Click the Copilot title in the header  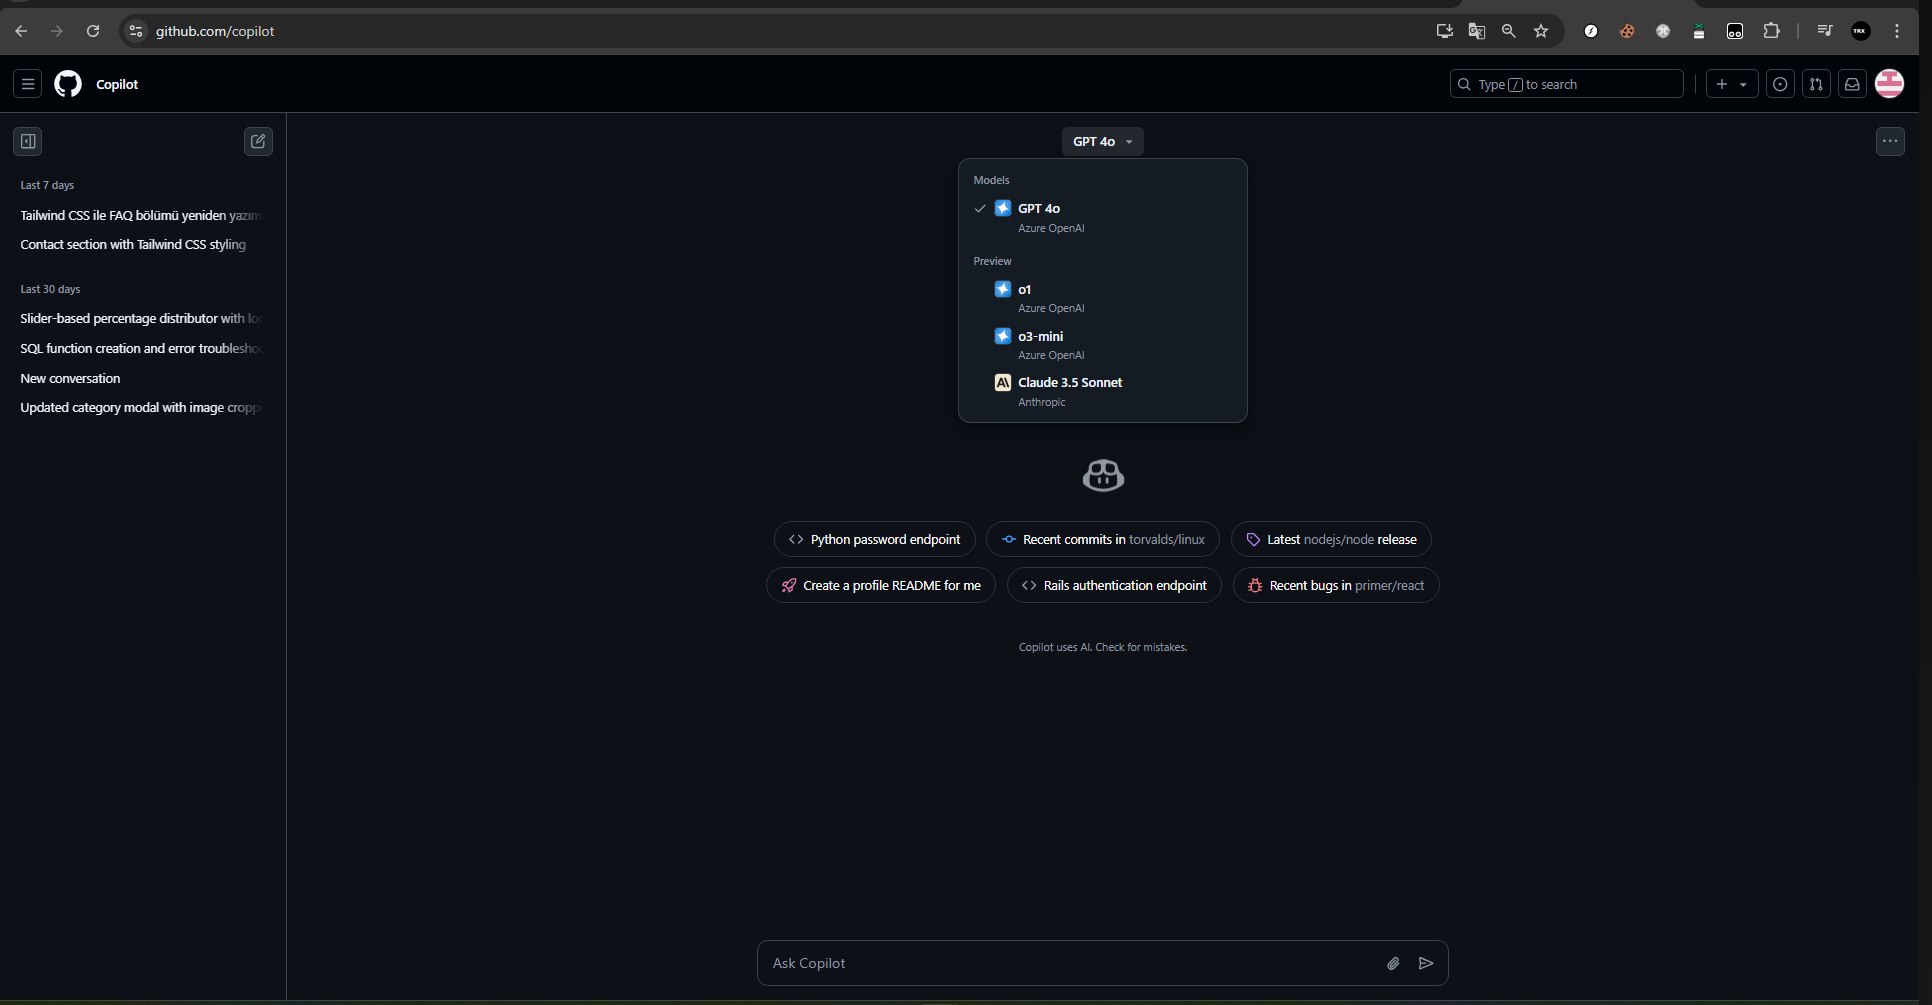(117, 84)
